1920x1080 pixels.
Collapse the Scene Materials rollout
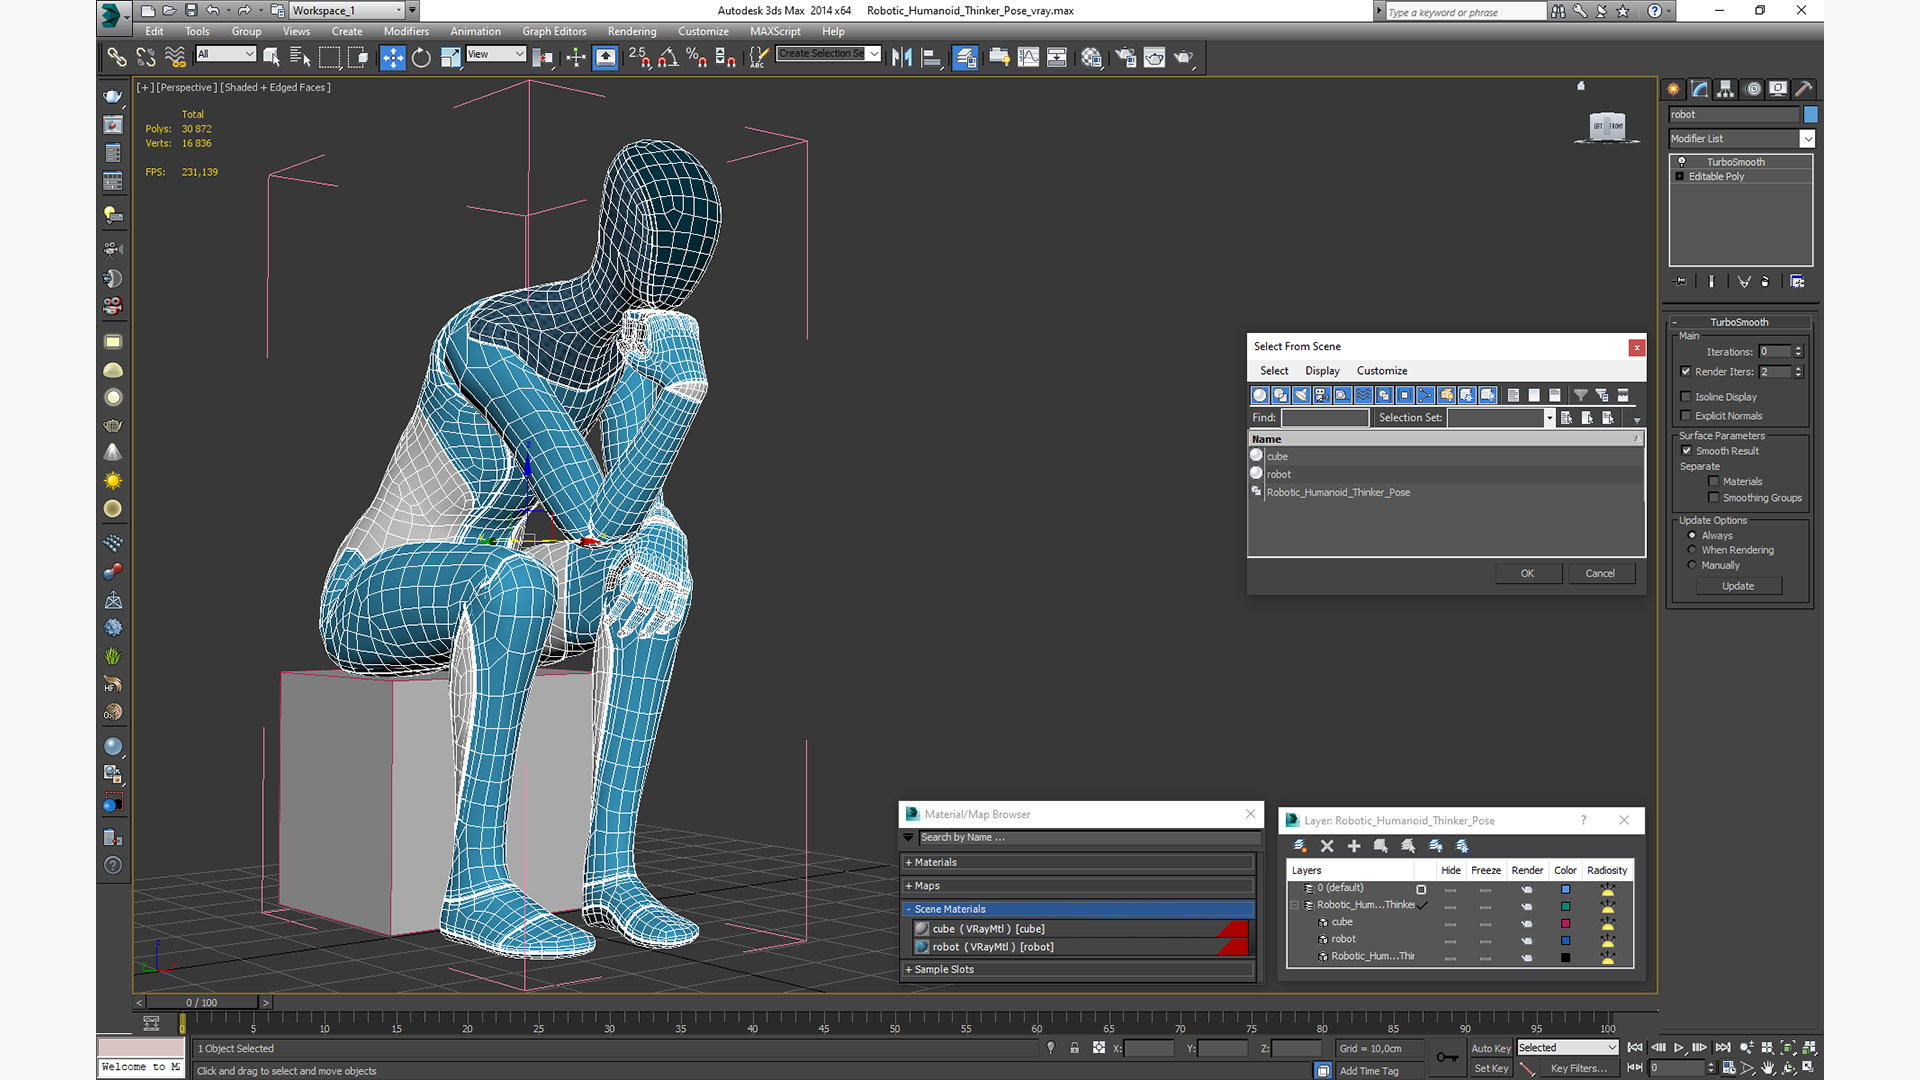1078,910
